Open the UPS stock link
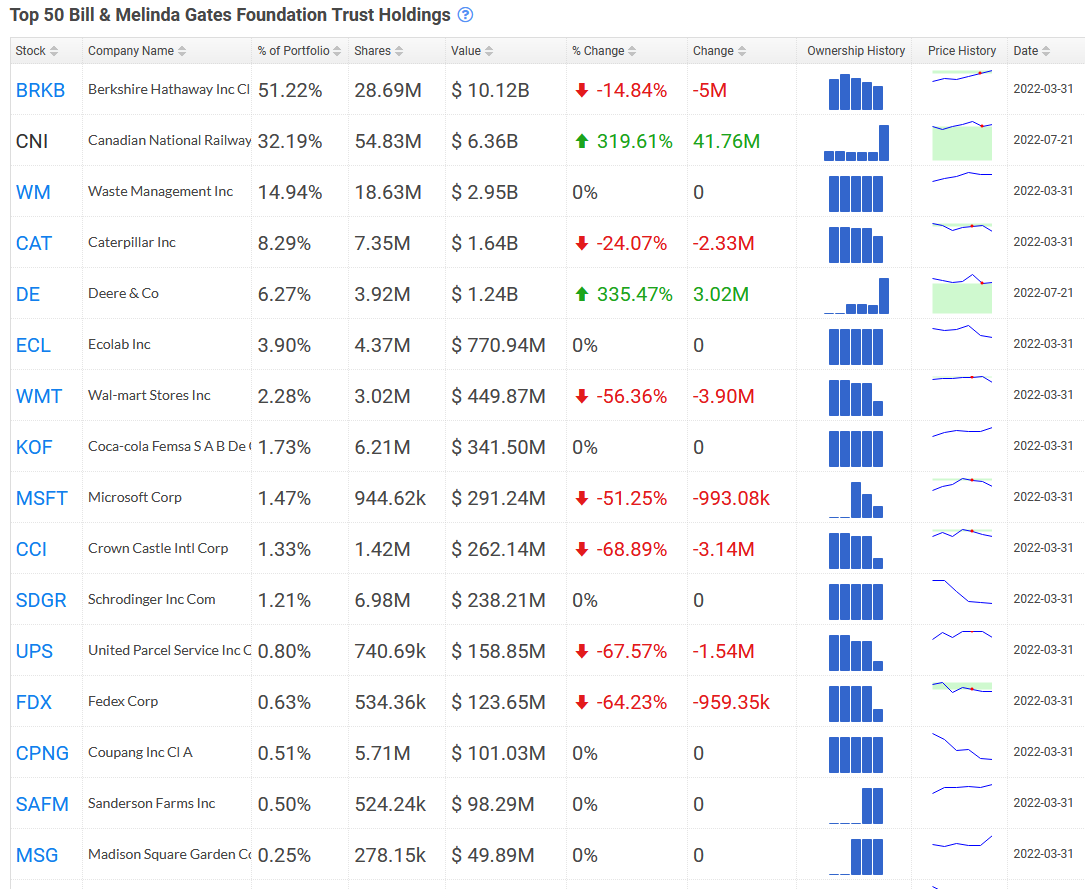Screen dimensions: 1085x889 [x=34, y=652]
